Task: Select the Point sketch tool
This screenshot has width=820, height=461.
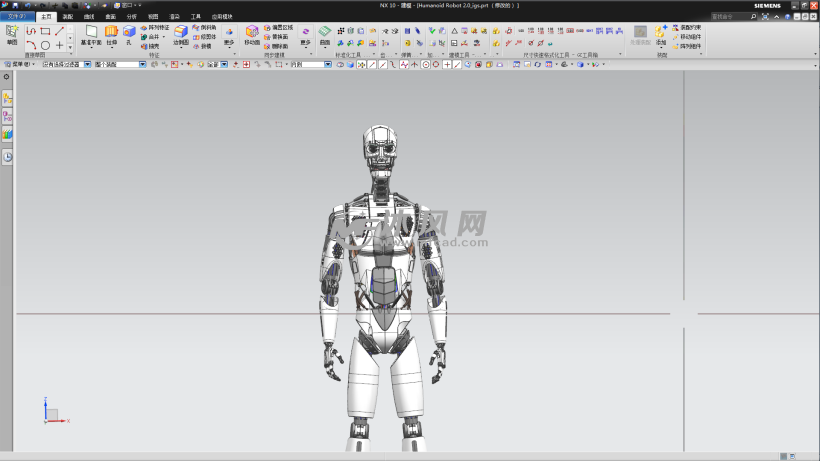Action: [60, 45]
